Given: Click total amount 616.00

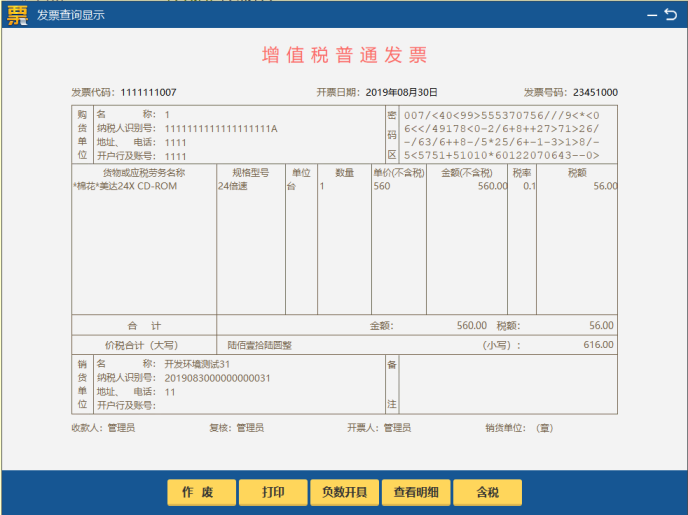Looking at the screenshot, I should (x=598, y=345).
